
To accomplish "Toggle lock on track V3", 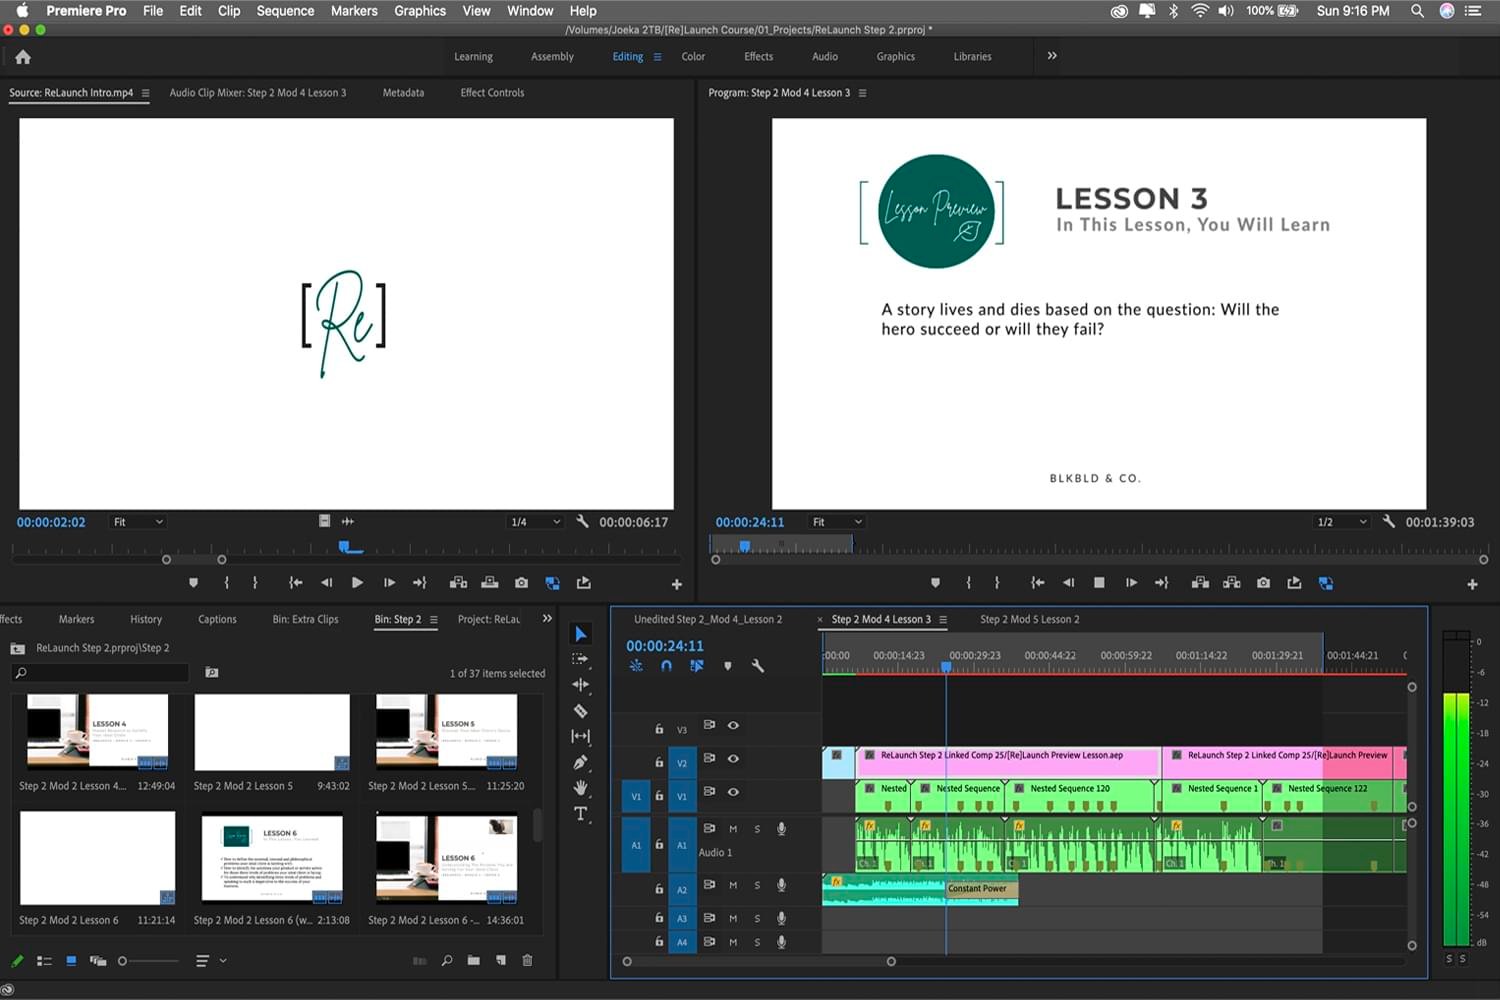I will click(x=659, y=729).
